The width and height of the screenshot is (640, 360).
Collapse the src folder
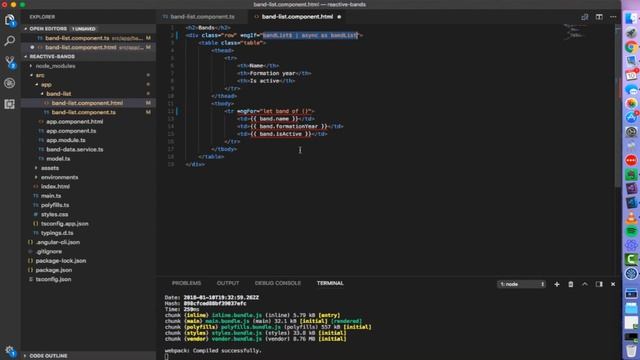pyautogui.click(x=40, y=75)
